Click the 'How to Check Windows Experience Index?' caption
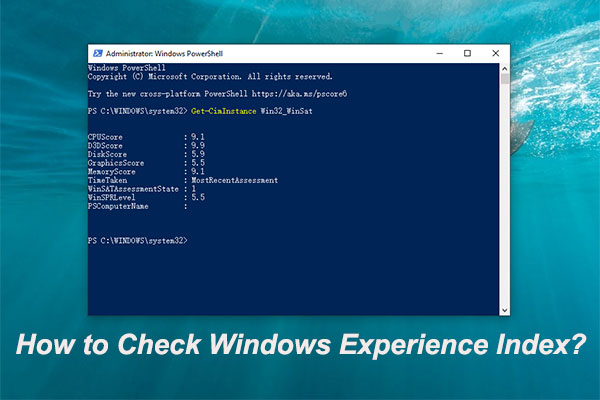Image resolution: width=600 pixels, height=400 pixels. click(301, 344)
